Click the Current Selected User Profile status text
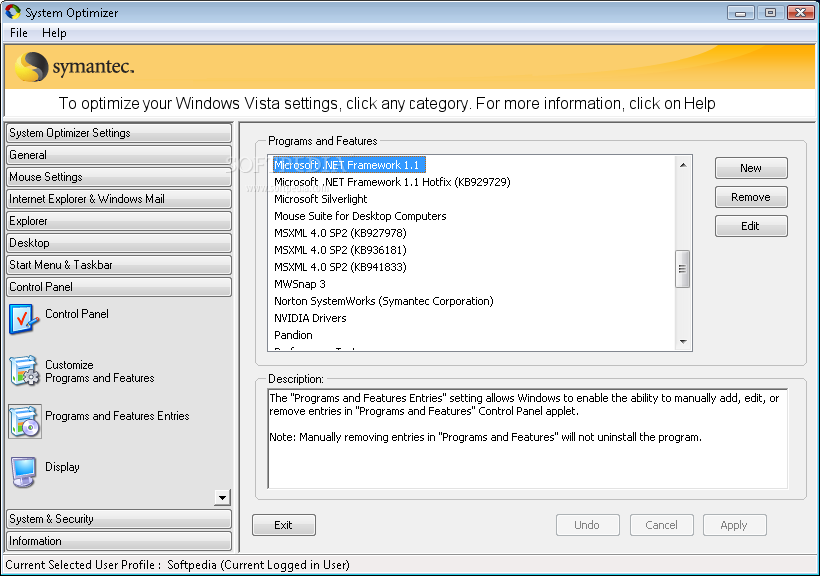Screen dimensions: 820x576 click(x=177, y=565)
